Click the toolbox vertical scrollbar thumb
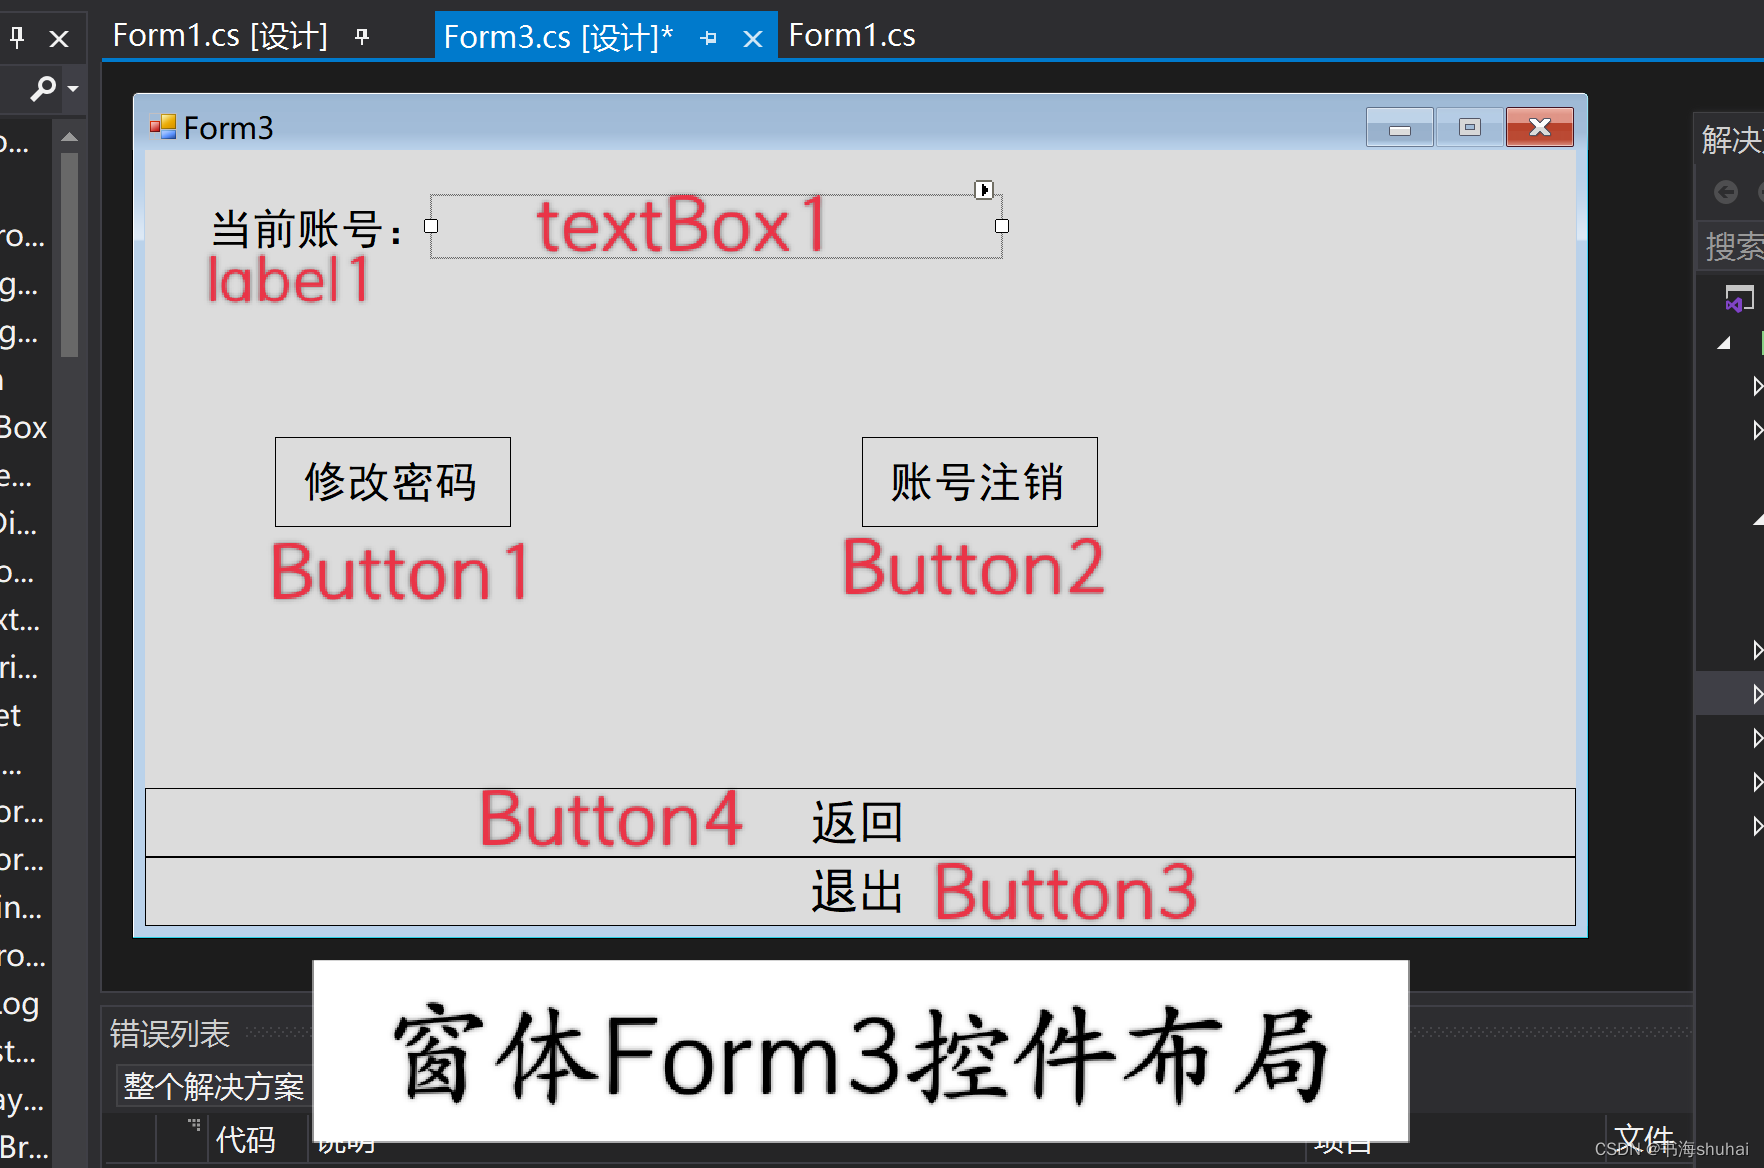 click(x=69, y=254)
